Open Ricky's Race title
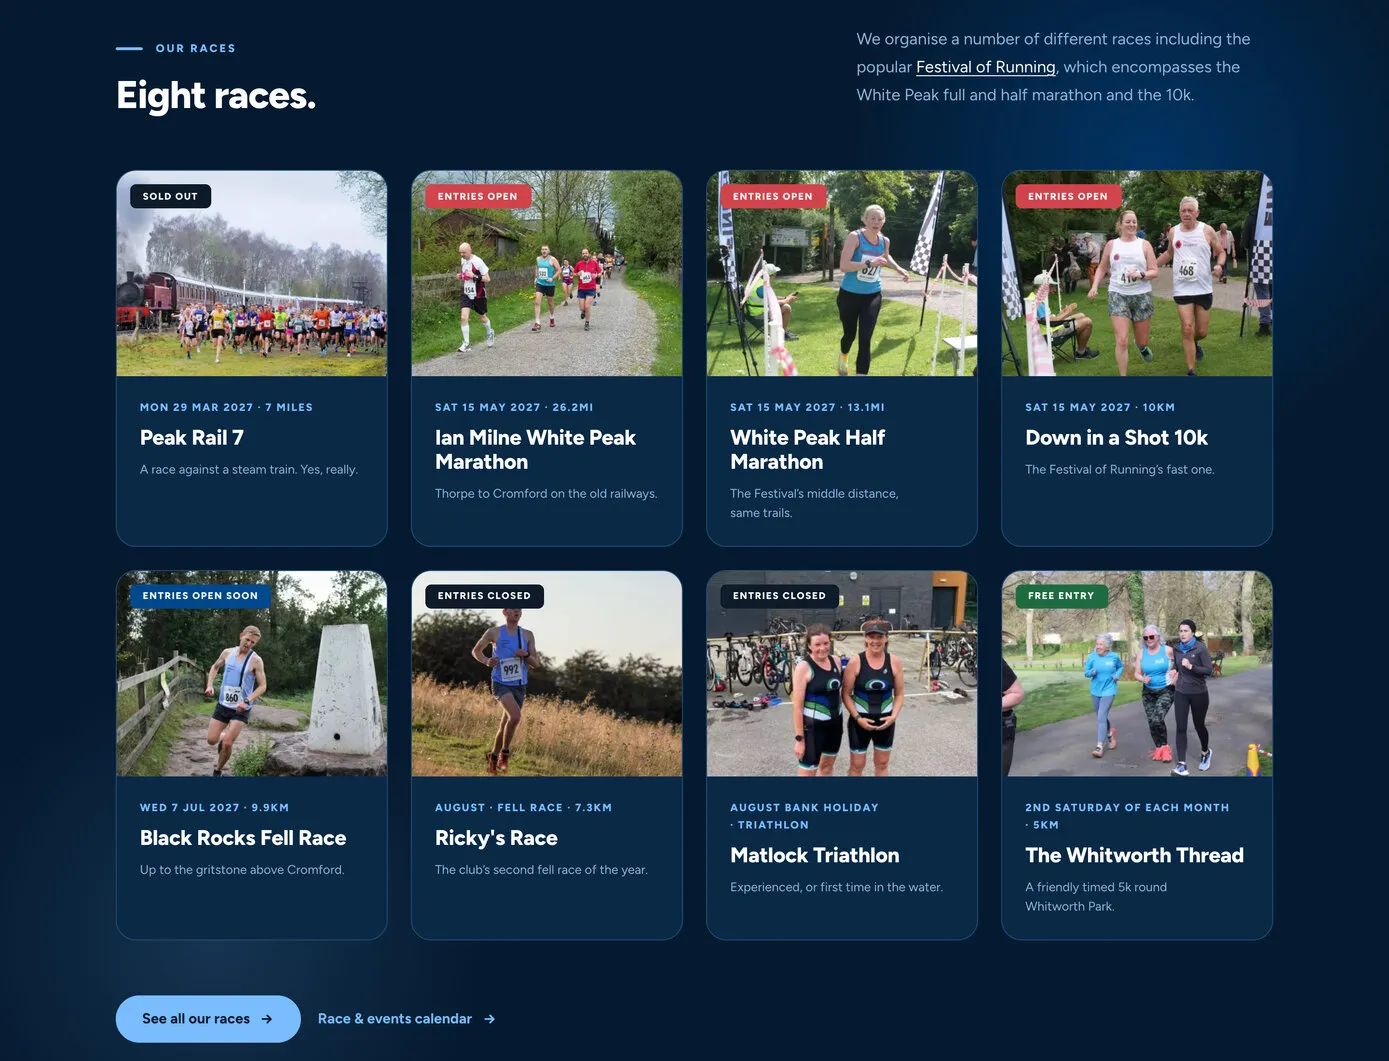 coord(496,838)
